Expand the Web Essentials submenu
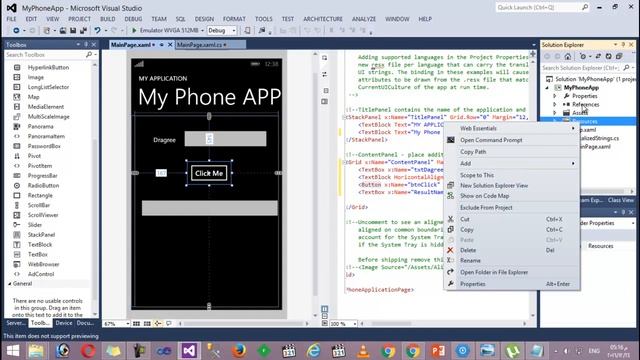The image size is (640, 360). (512, 128)
